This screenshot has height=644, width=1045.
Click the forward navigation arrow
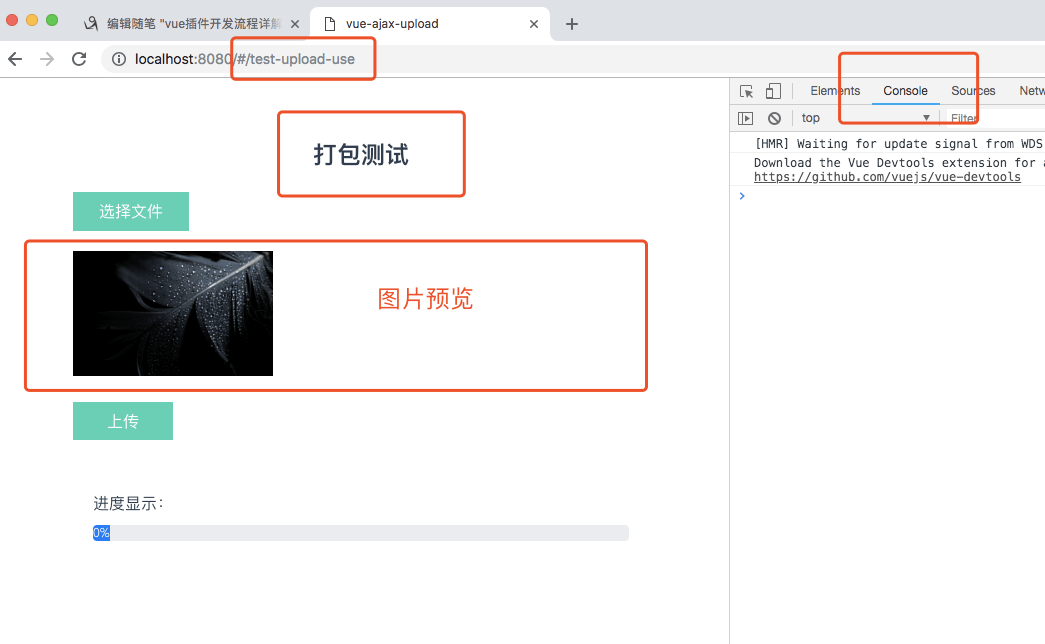pos(46,59)
